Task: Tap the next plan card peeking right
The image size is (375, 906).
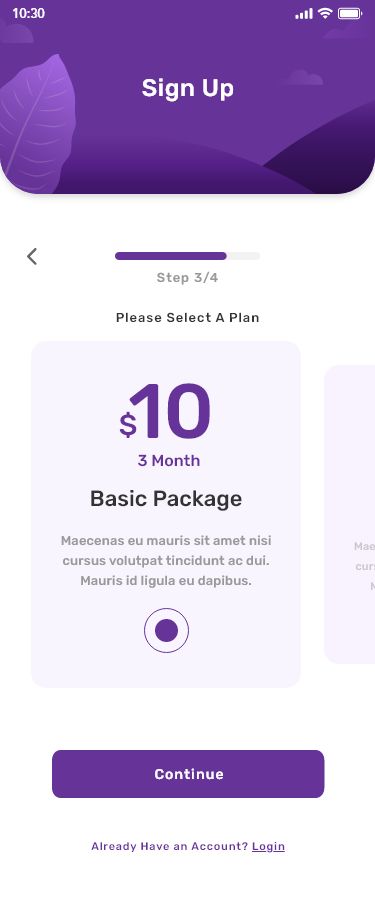Action: point(350,514)
